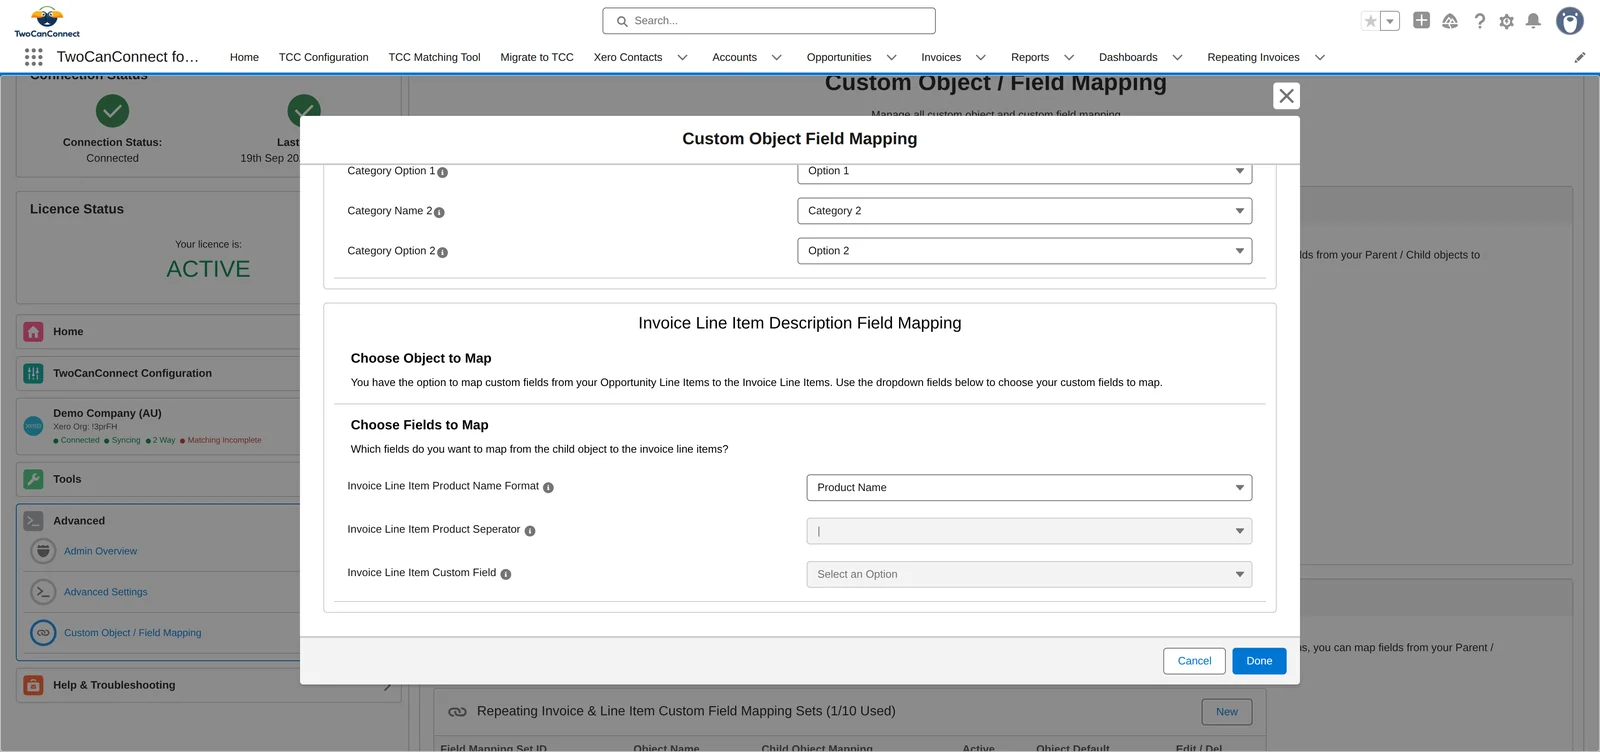This screenshot has height=752, width=1600.
Task: Open the Migrate to TCC tab
Action: pyautogui.click(x=537, y=57)
